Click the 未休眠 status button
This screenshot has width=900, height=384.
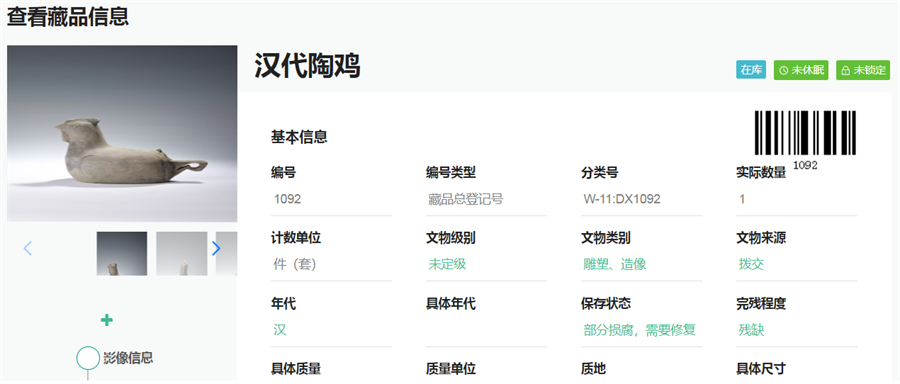801,70
